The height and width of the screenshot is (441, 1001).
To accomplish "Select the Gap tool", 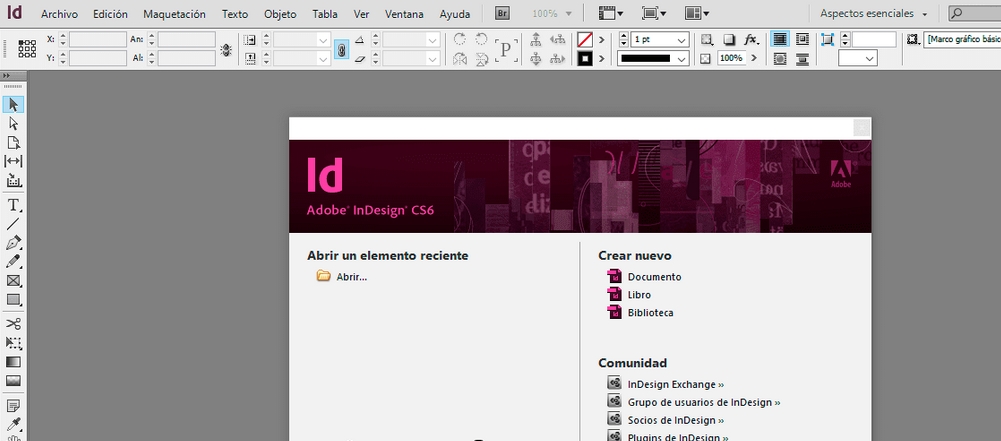I will click(x=13, y=161).
